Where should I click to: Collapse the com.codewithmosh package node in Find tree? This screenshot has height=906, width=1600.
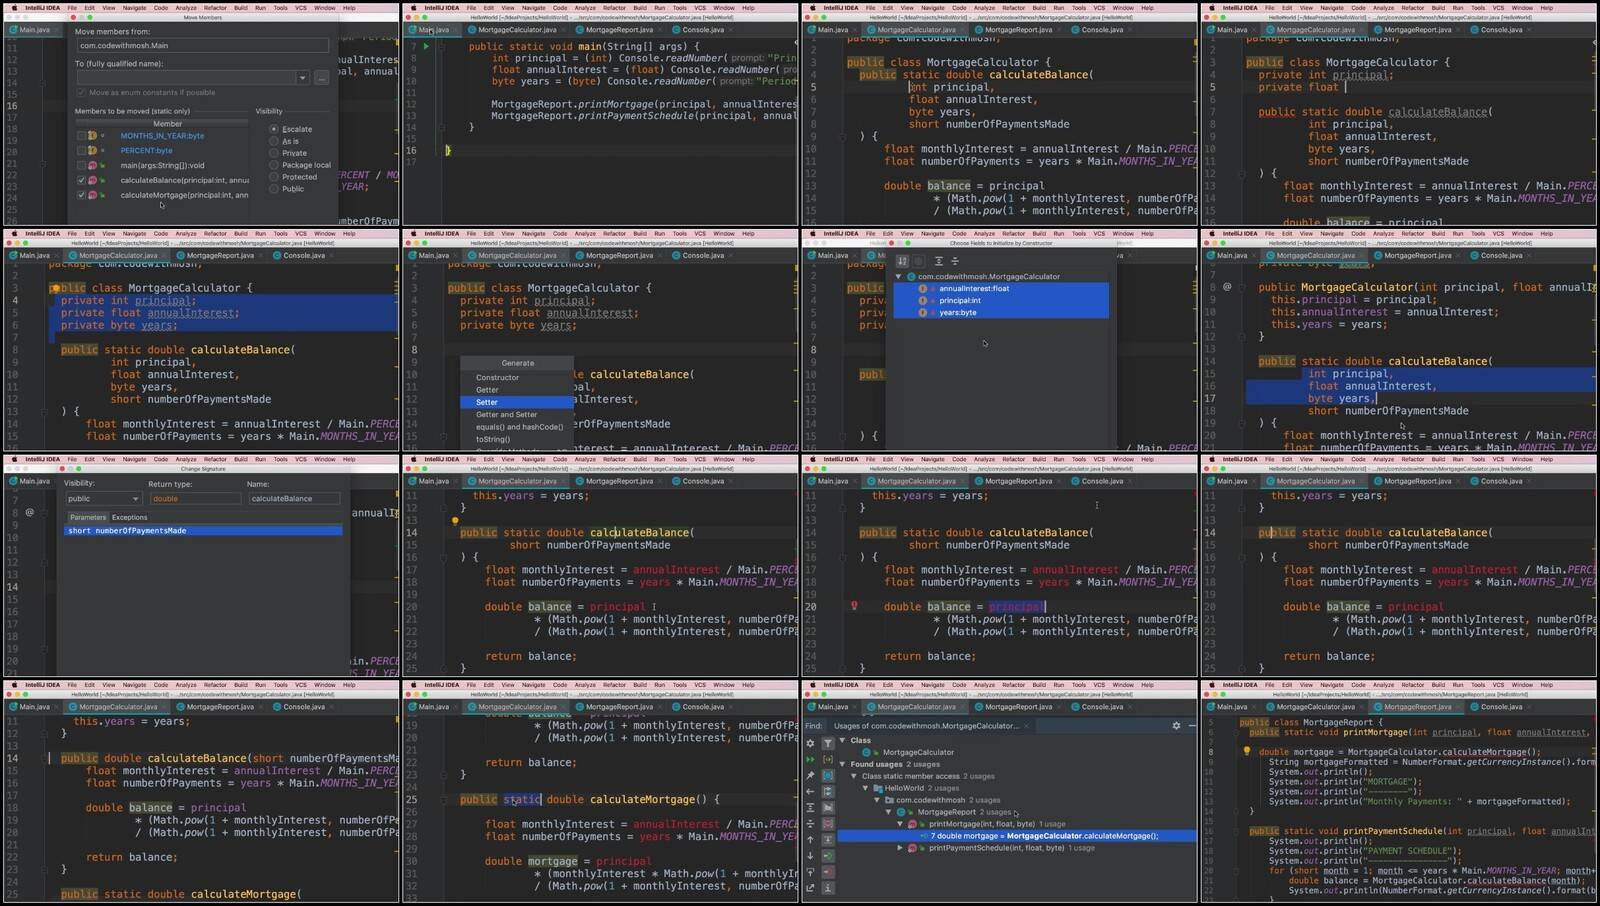[877, 800]
